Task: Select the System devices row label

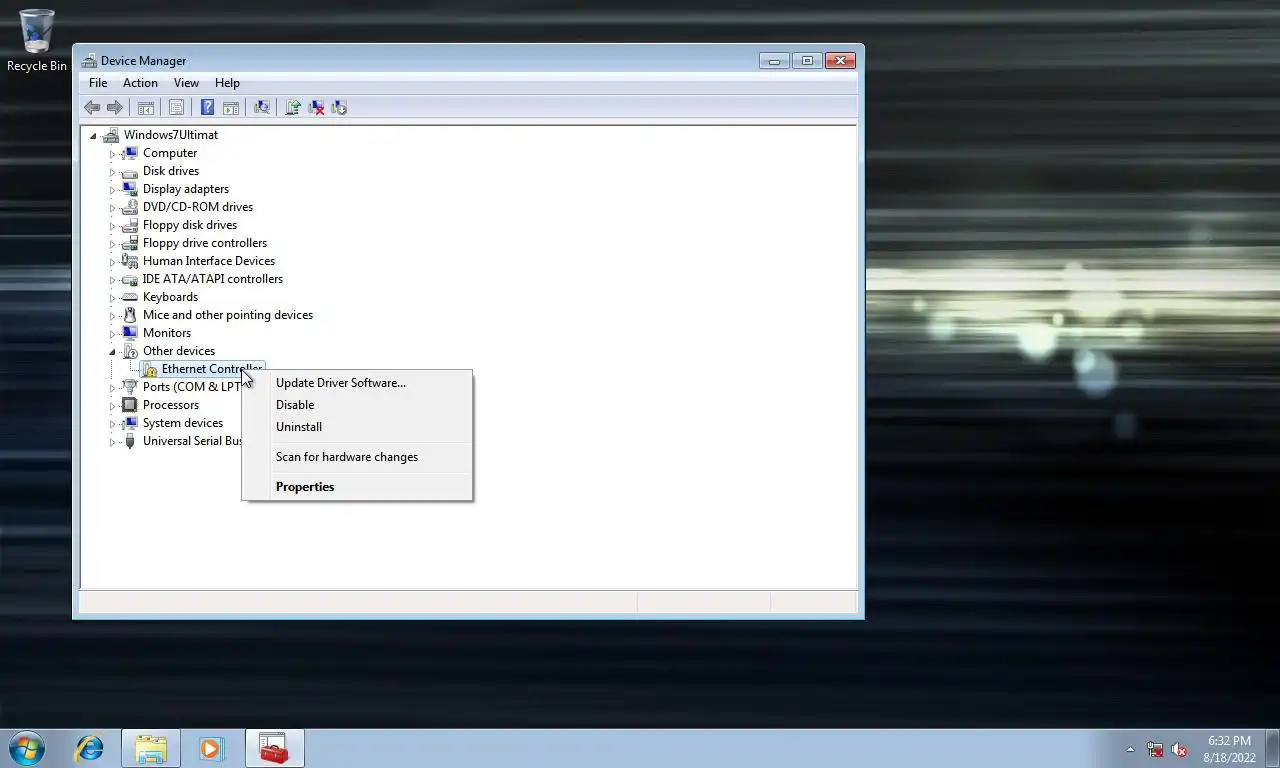Action: coord(183,423)
